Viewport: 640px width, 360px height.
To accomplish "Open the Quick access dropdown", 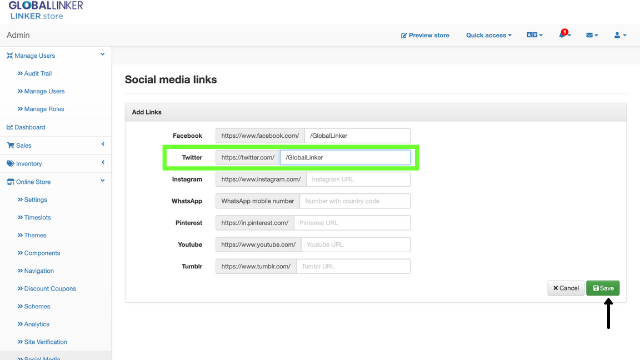I will (x=489, y=35).
